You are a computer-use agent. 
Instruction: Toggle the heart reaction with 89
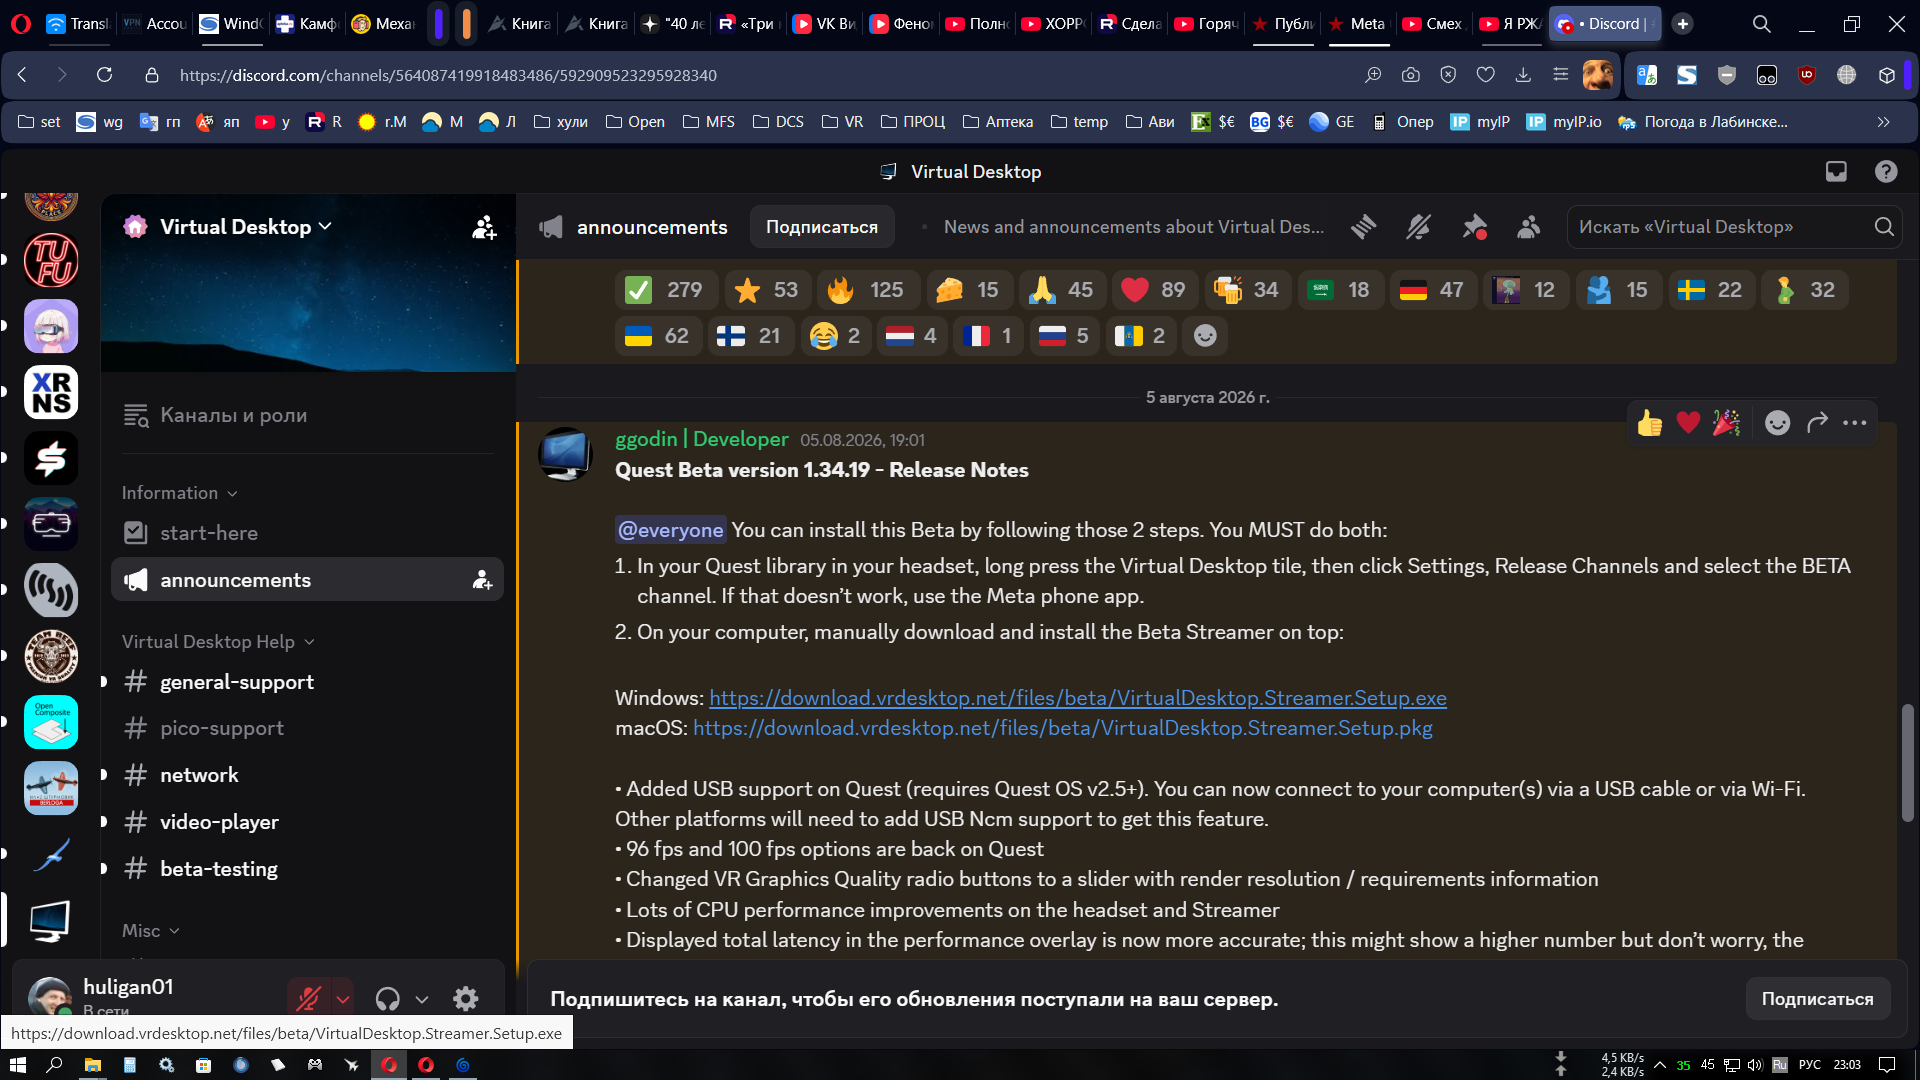(x=1154, y=290)
